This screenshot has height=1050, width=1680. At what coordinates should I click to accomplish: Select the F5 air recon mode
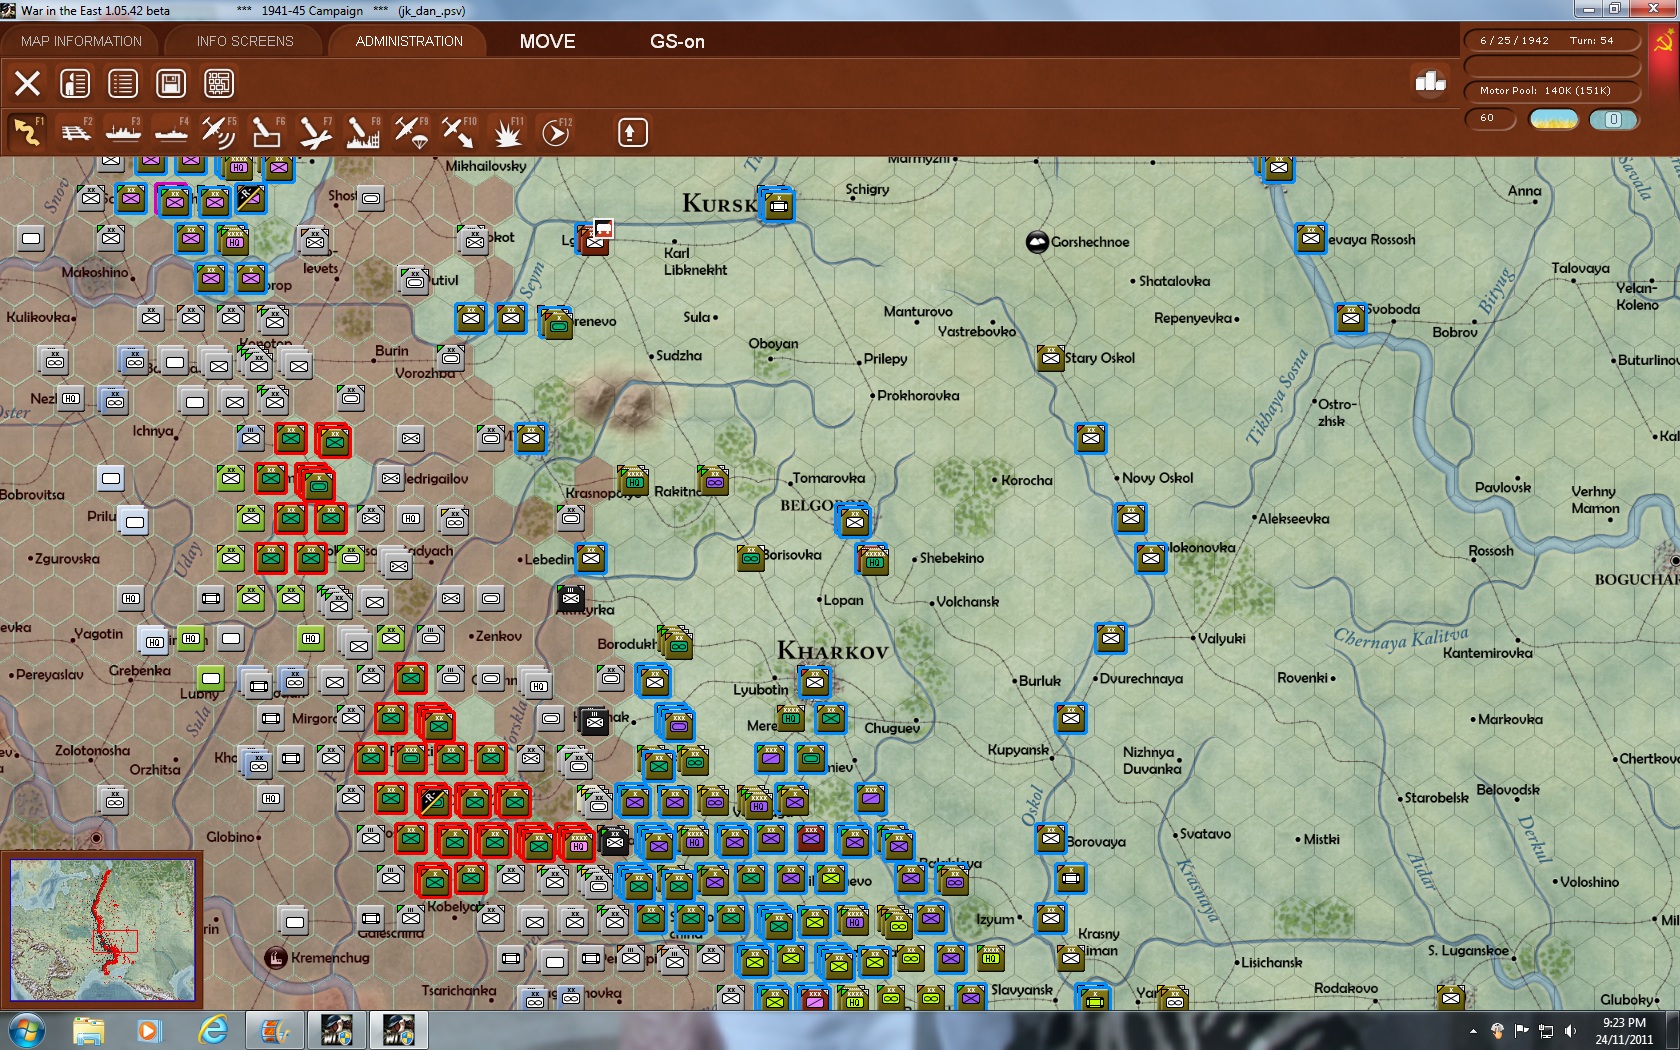pyautogui.click(x=219, y=132)
